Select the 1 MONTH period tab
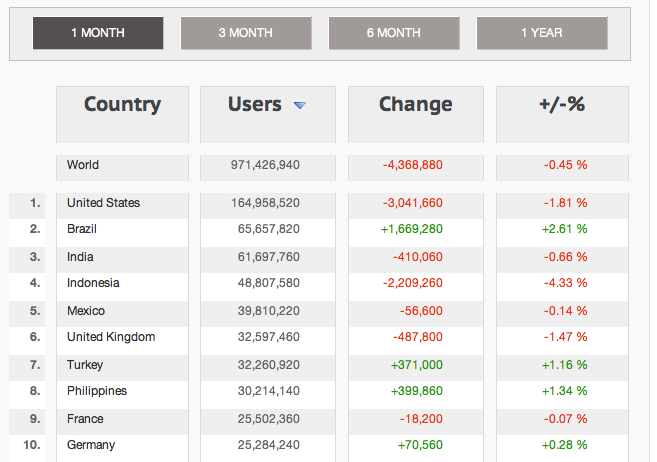 (98, 33)
